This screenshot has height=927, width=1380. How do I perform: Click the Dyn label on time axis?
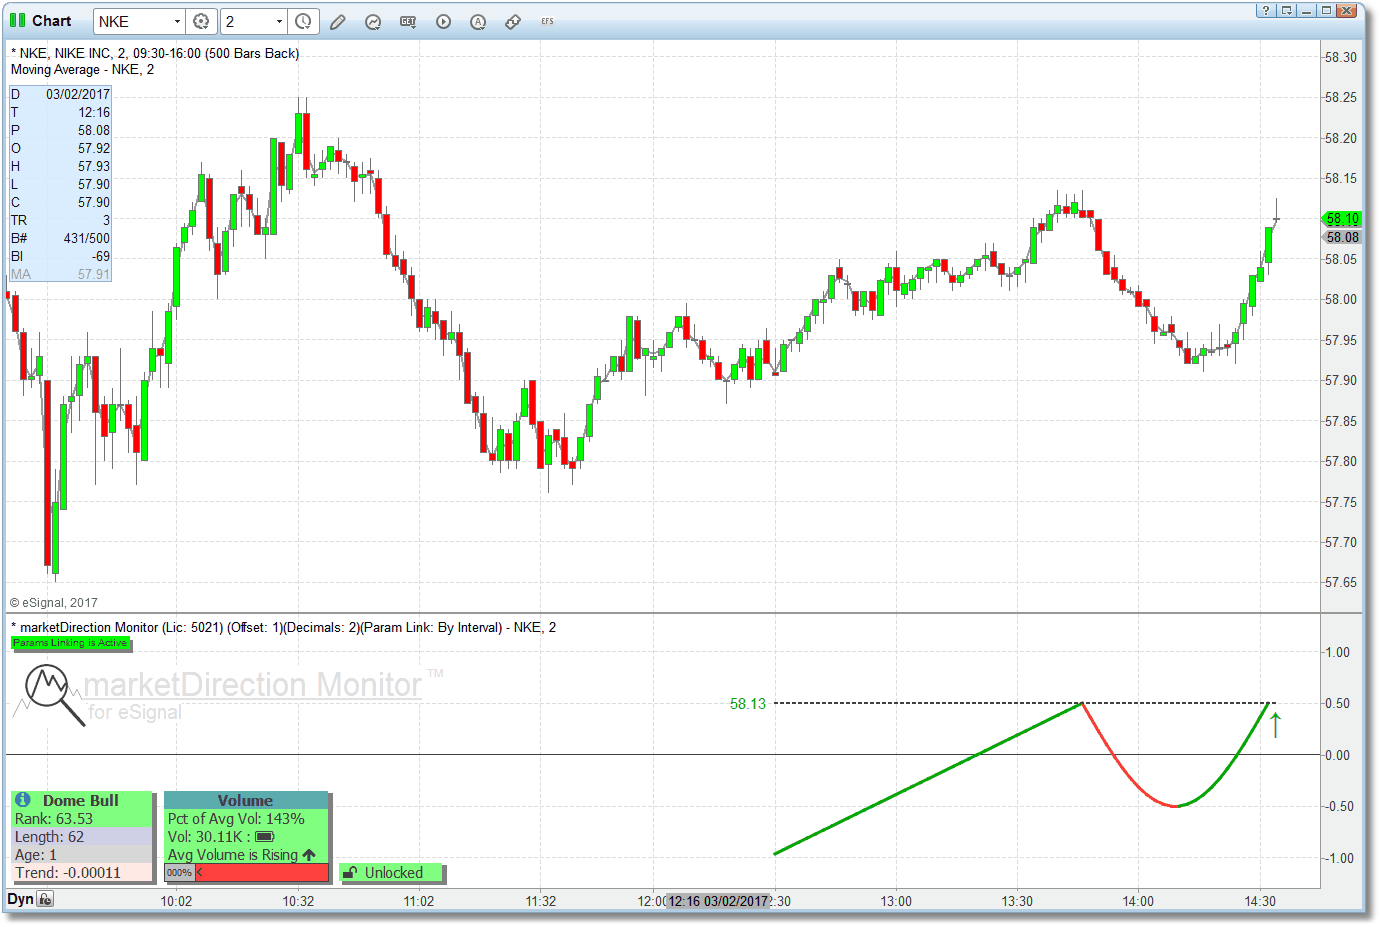click(x=20, y=899)
